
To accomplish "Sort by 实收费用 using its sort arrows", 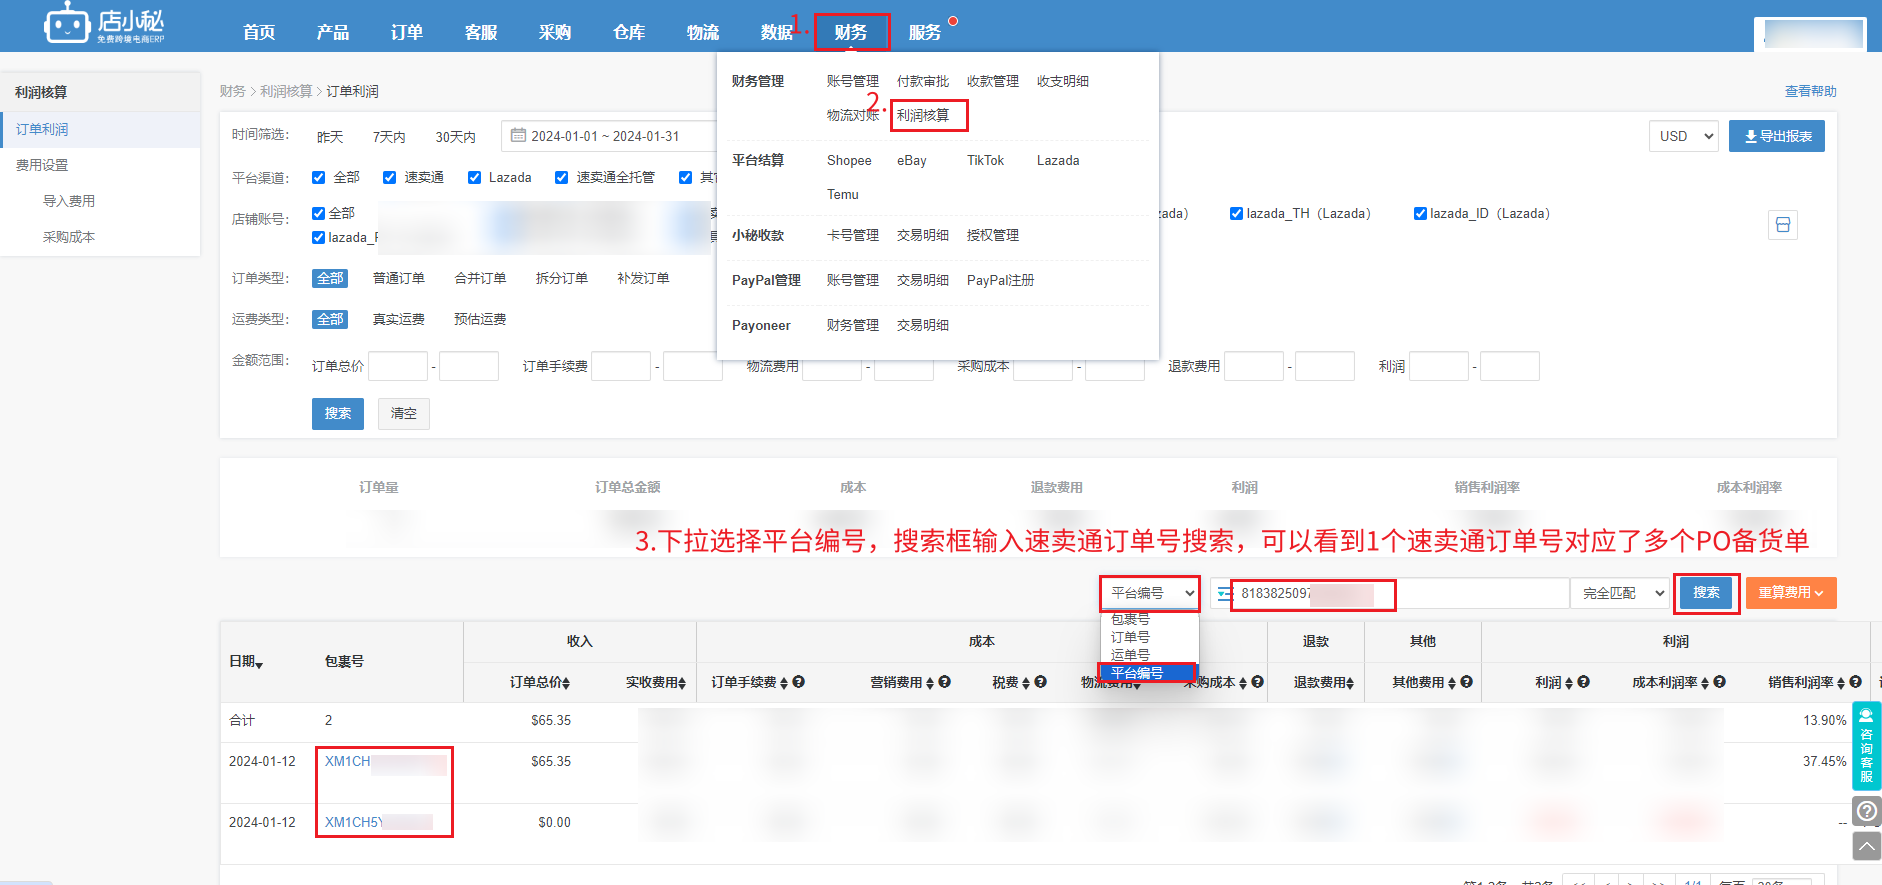I will [682, 683].
